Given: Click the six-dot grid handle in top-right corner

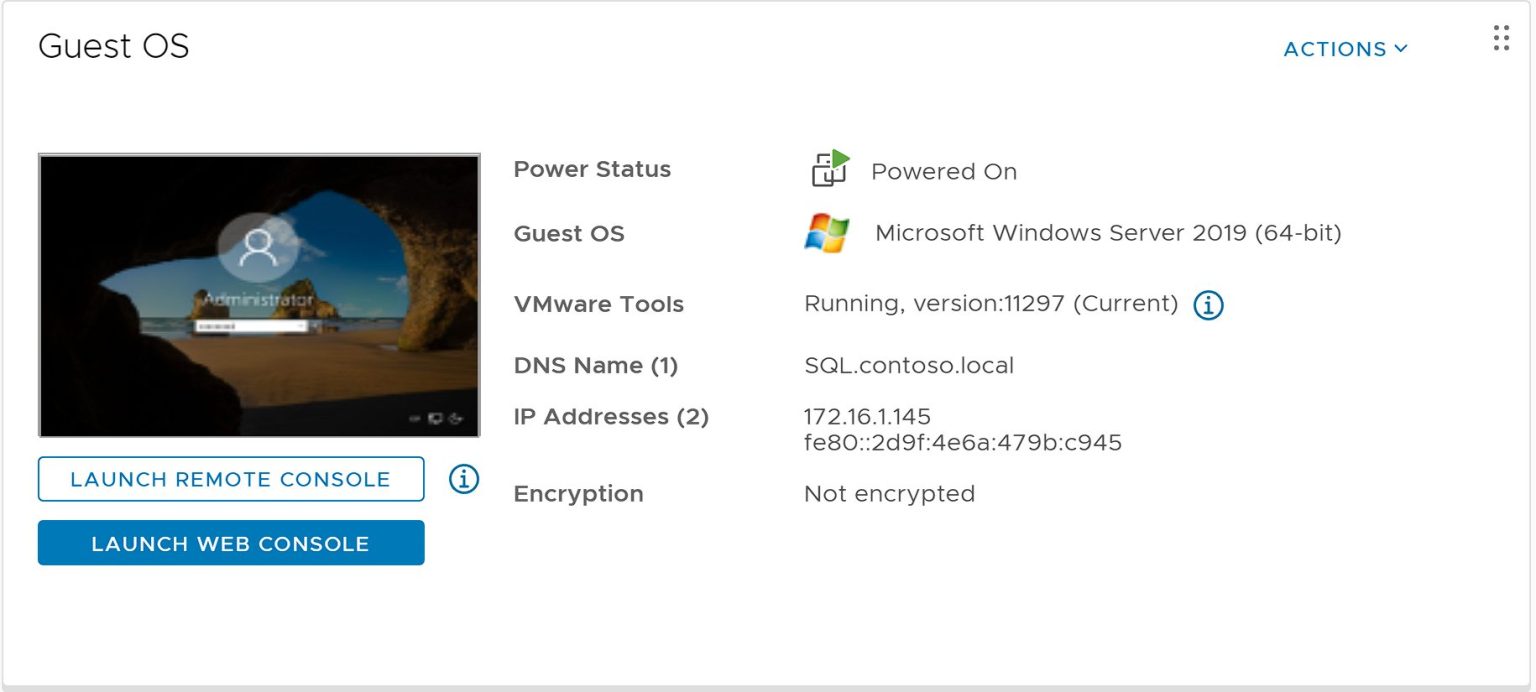Looking at the screenshot, I should [x=1500, y=39].
